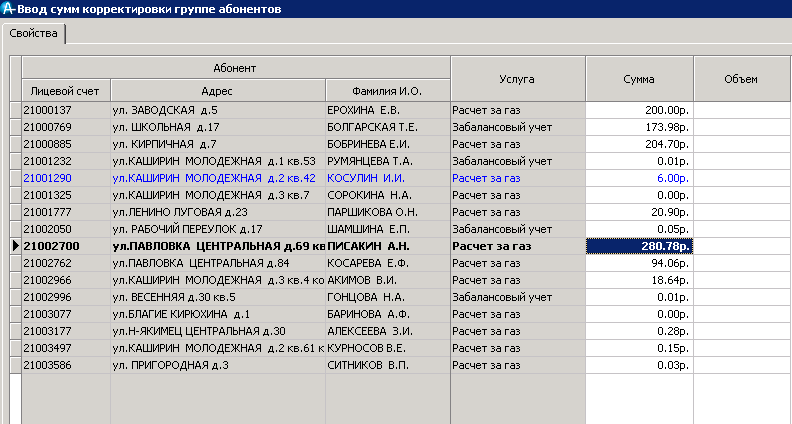792x424 pixels.
Task: Click the Сумма column header
Action: click(639, 79)
